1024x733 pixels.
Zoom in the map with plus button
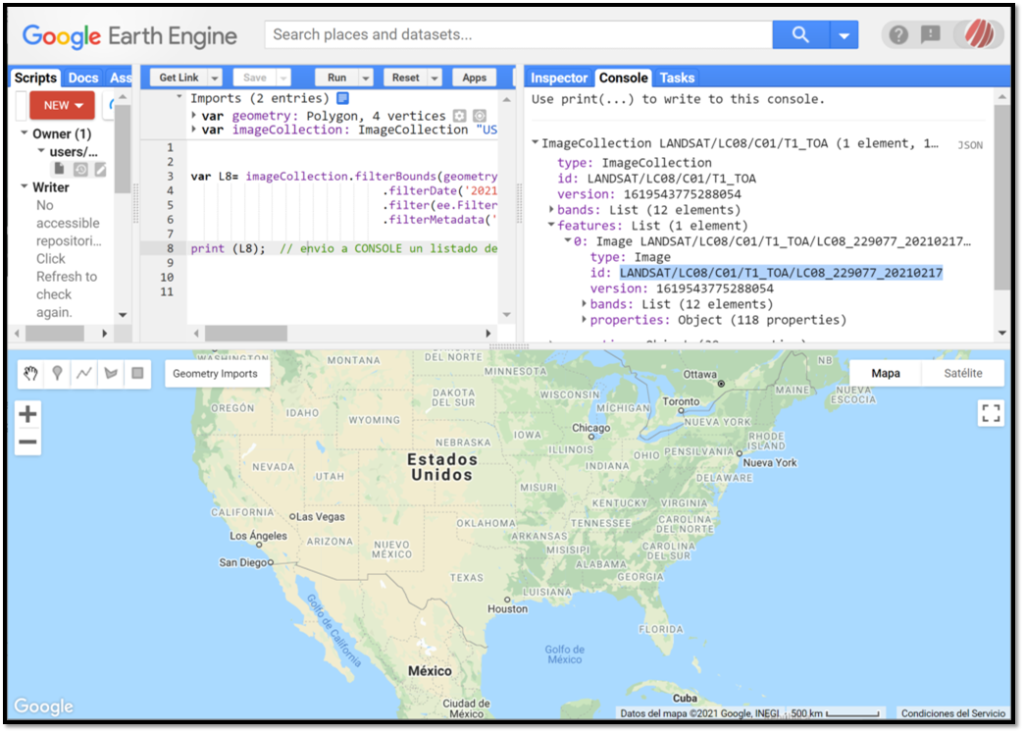(28, 414)
